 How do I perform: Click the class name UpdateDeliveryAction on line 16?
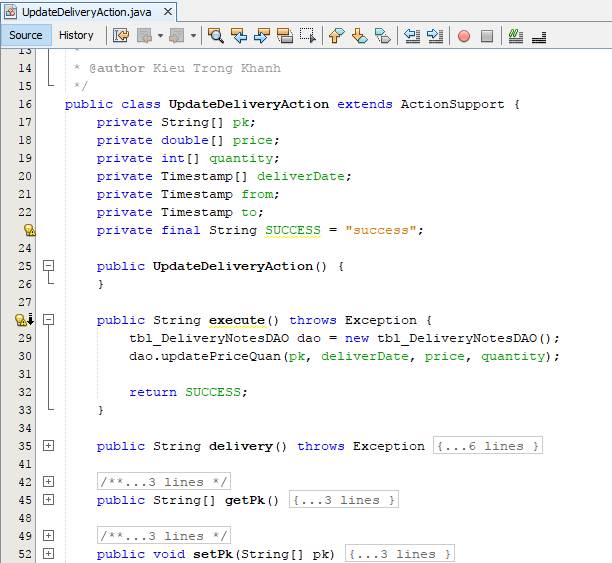pyautogui.click(x=249, y=104)
